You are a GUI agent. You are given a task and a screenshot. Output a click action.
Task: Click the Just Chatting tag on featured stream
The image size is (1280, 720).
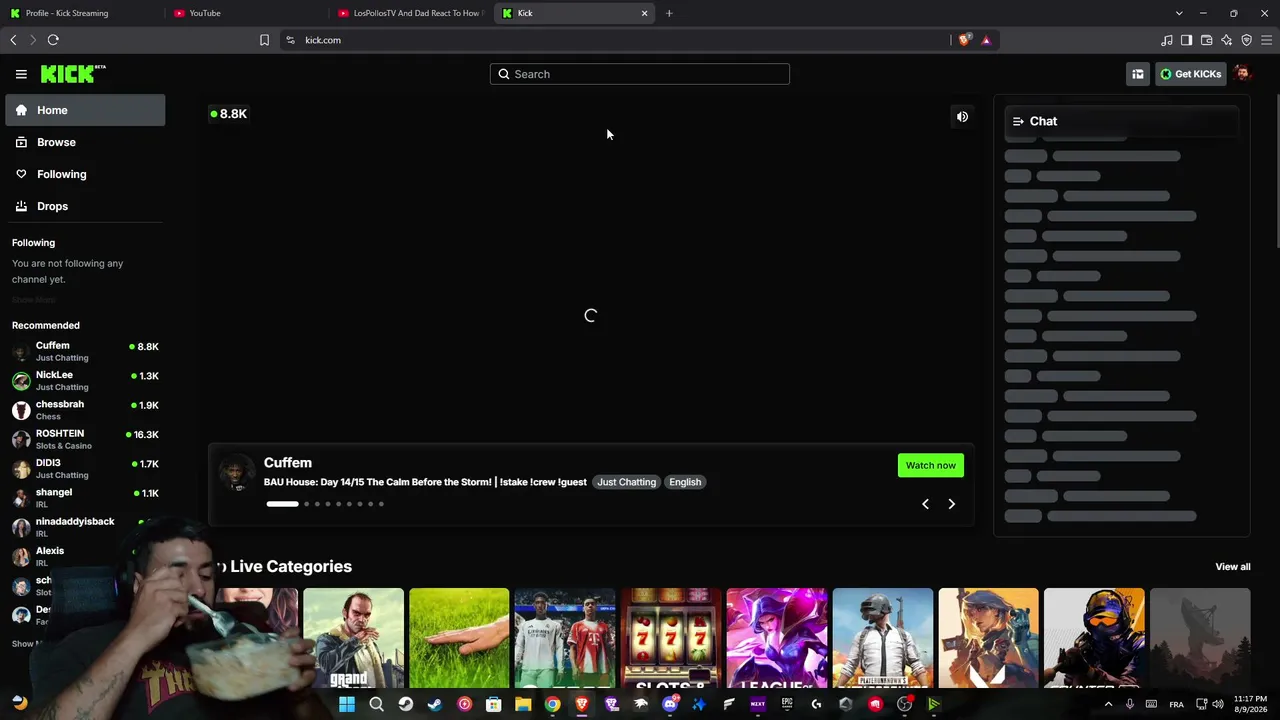(x=627, y=482)
